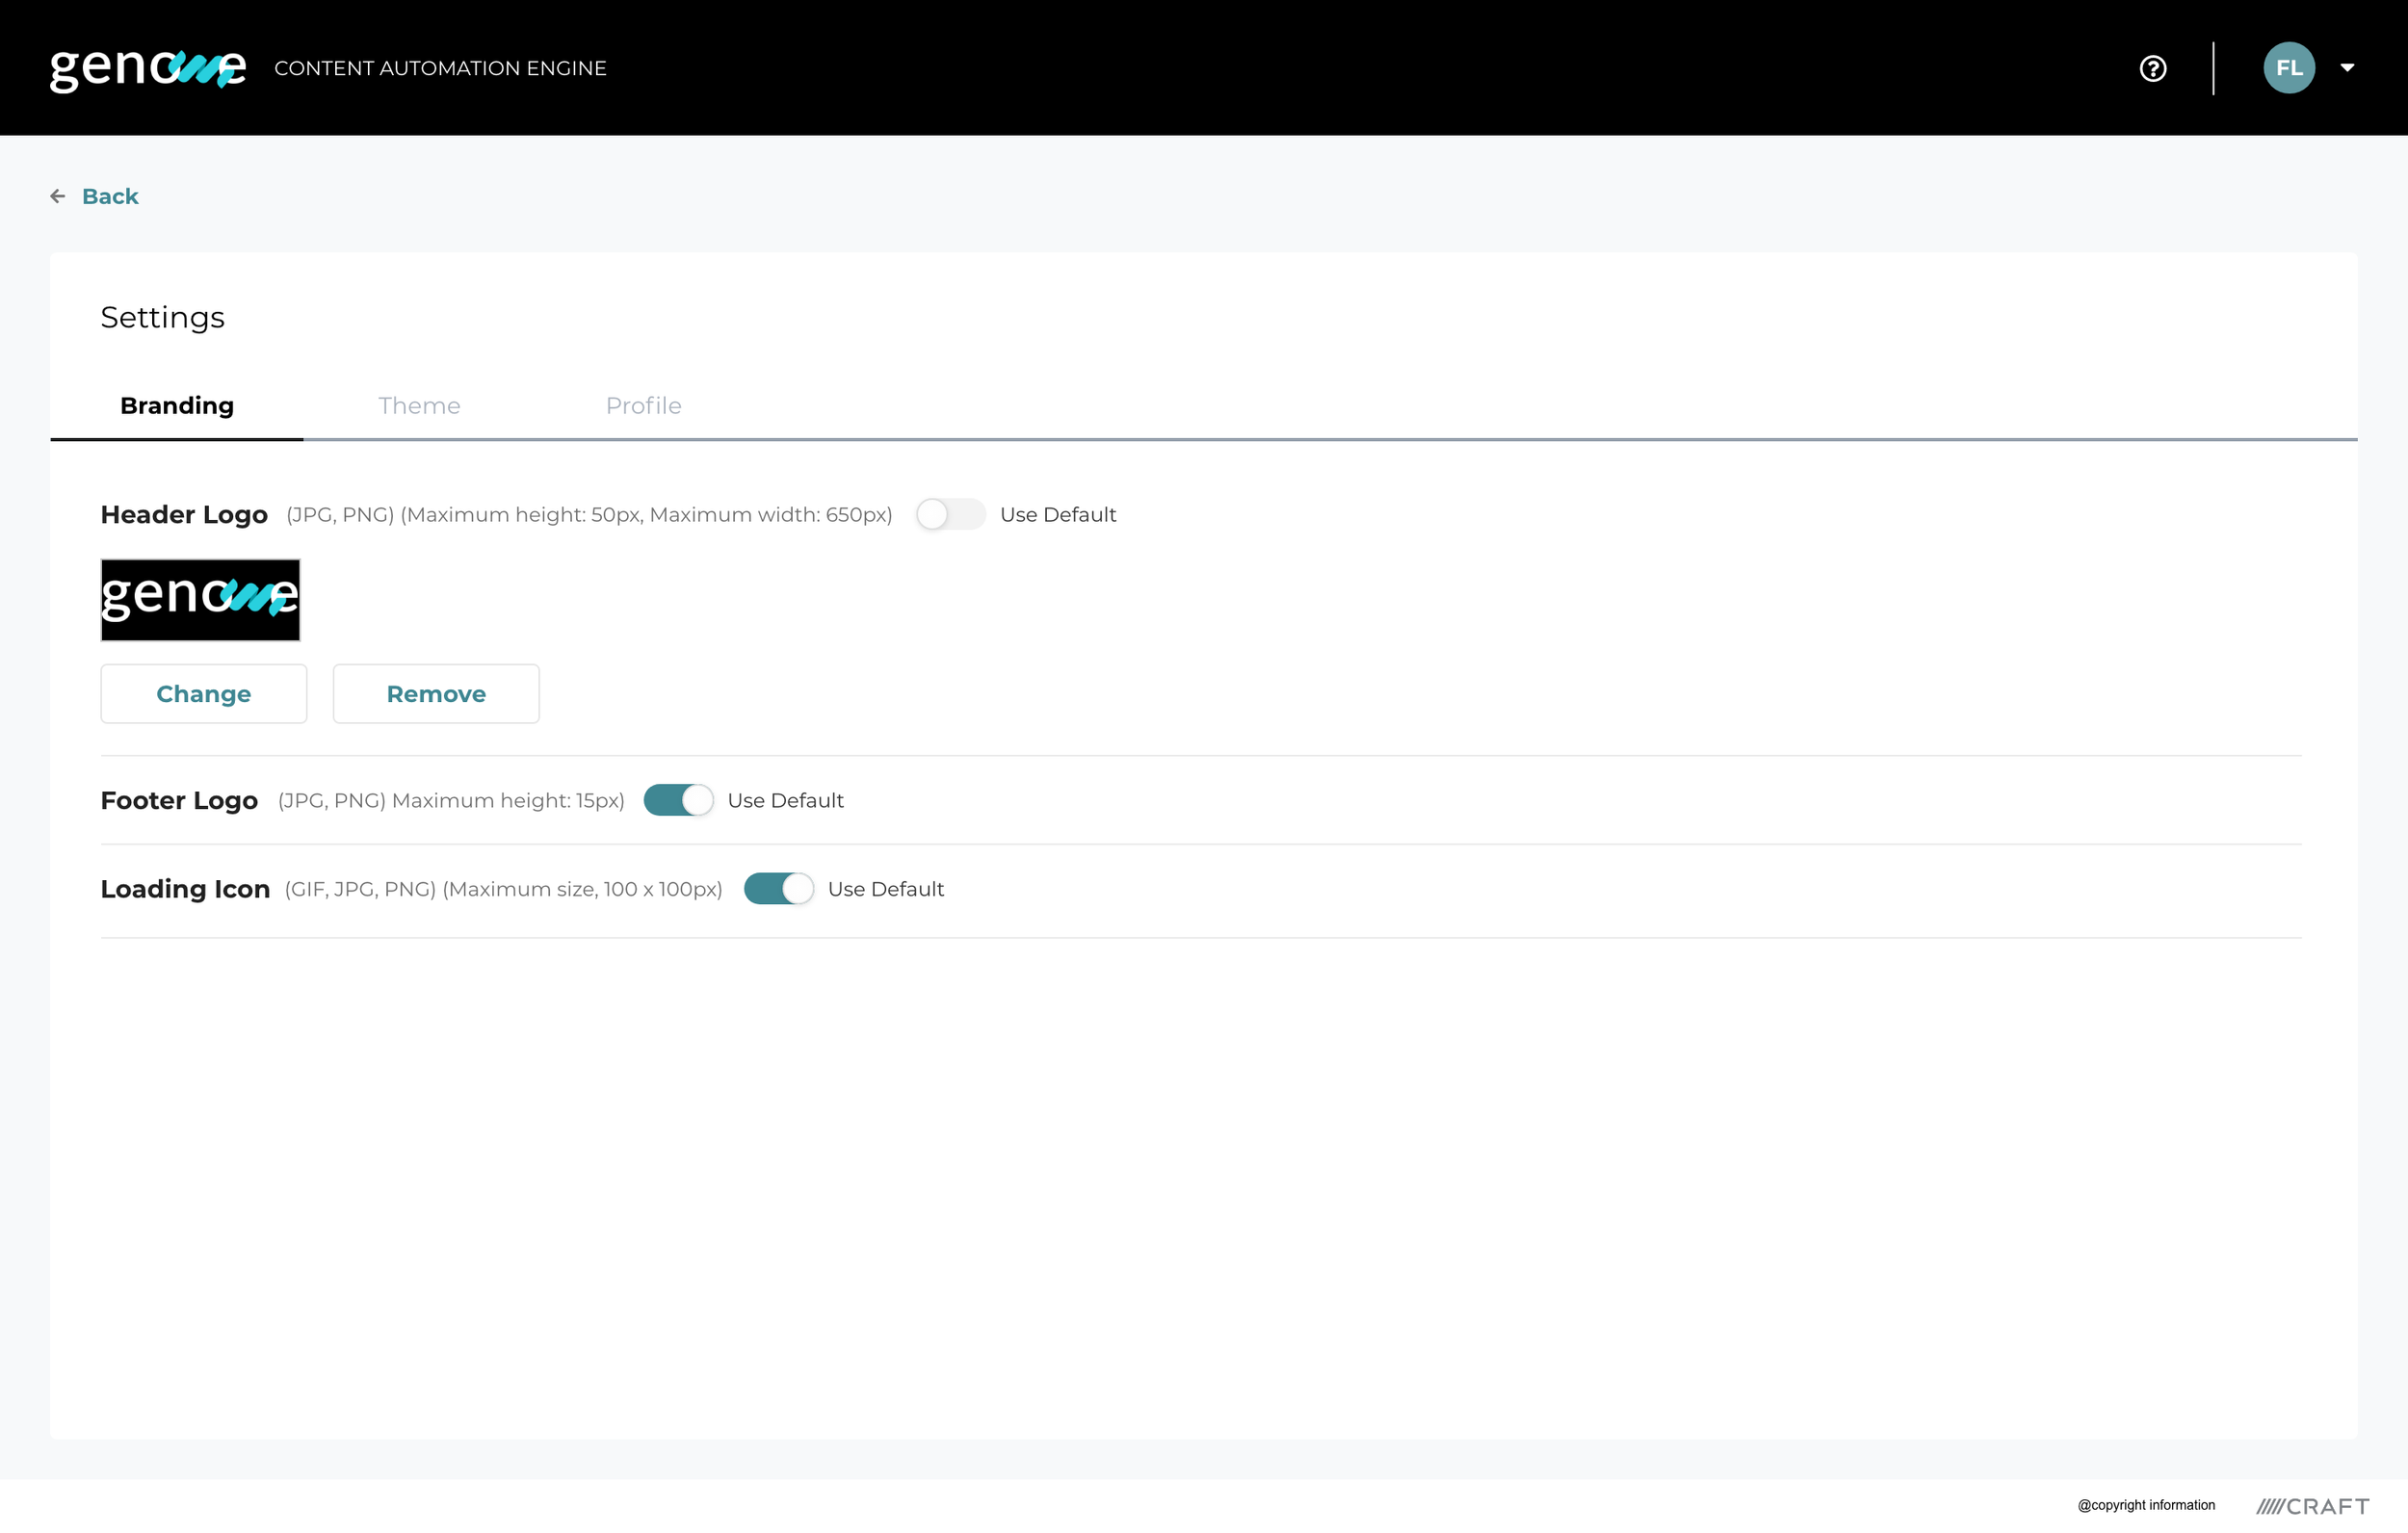Go Back using the Back link
Screen dimensions: 2408x1533
pyautogui.click(x=110, y=196)
